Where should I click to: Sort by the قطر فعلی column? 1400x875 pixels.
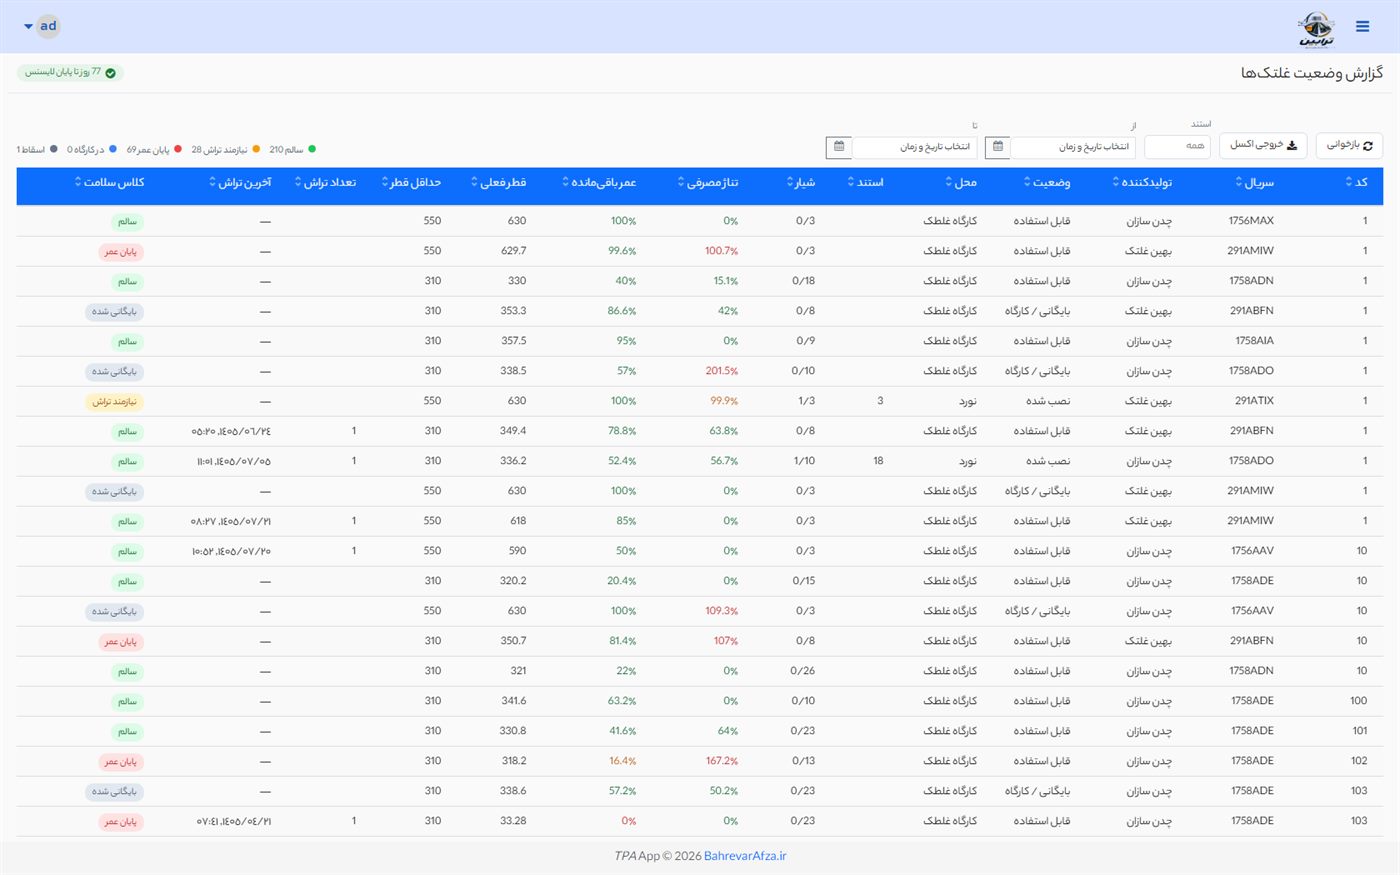click(x=498, y=183)
